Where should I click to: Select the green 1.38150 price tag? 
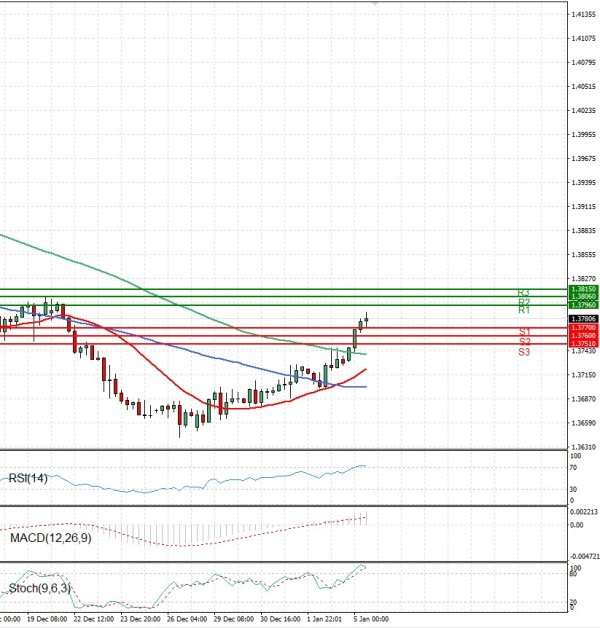click(x=582, y=289)
